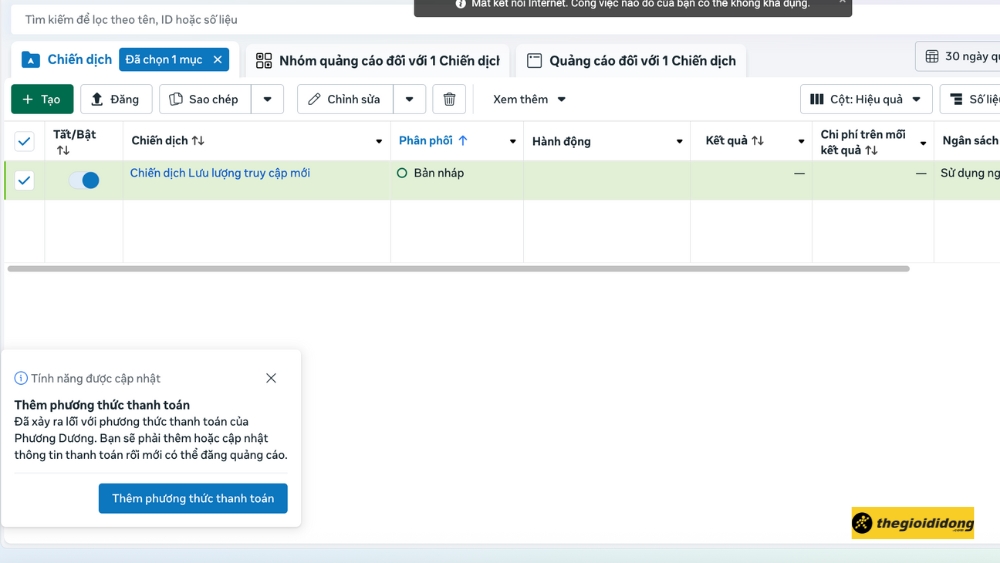
Task: Uncheck the select-all header checkbox
Action: click(x=24, y=141)
